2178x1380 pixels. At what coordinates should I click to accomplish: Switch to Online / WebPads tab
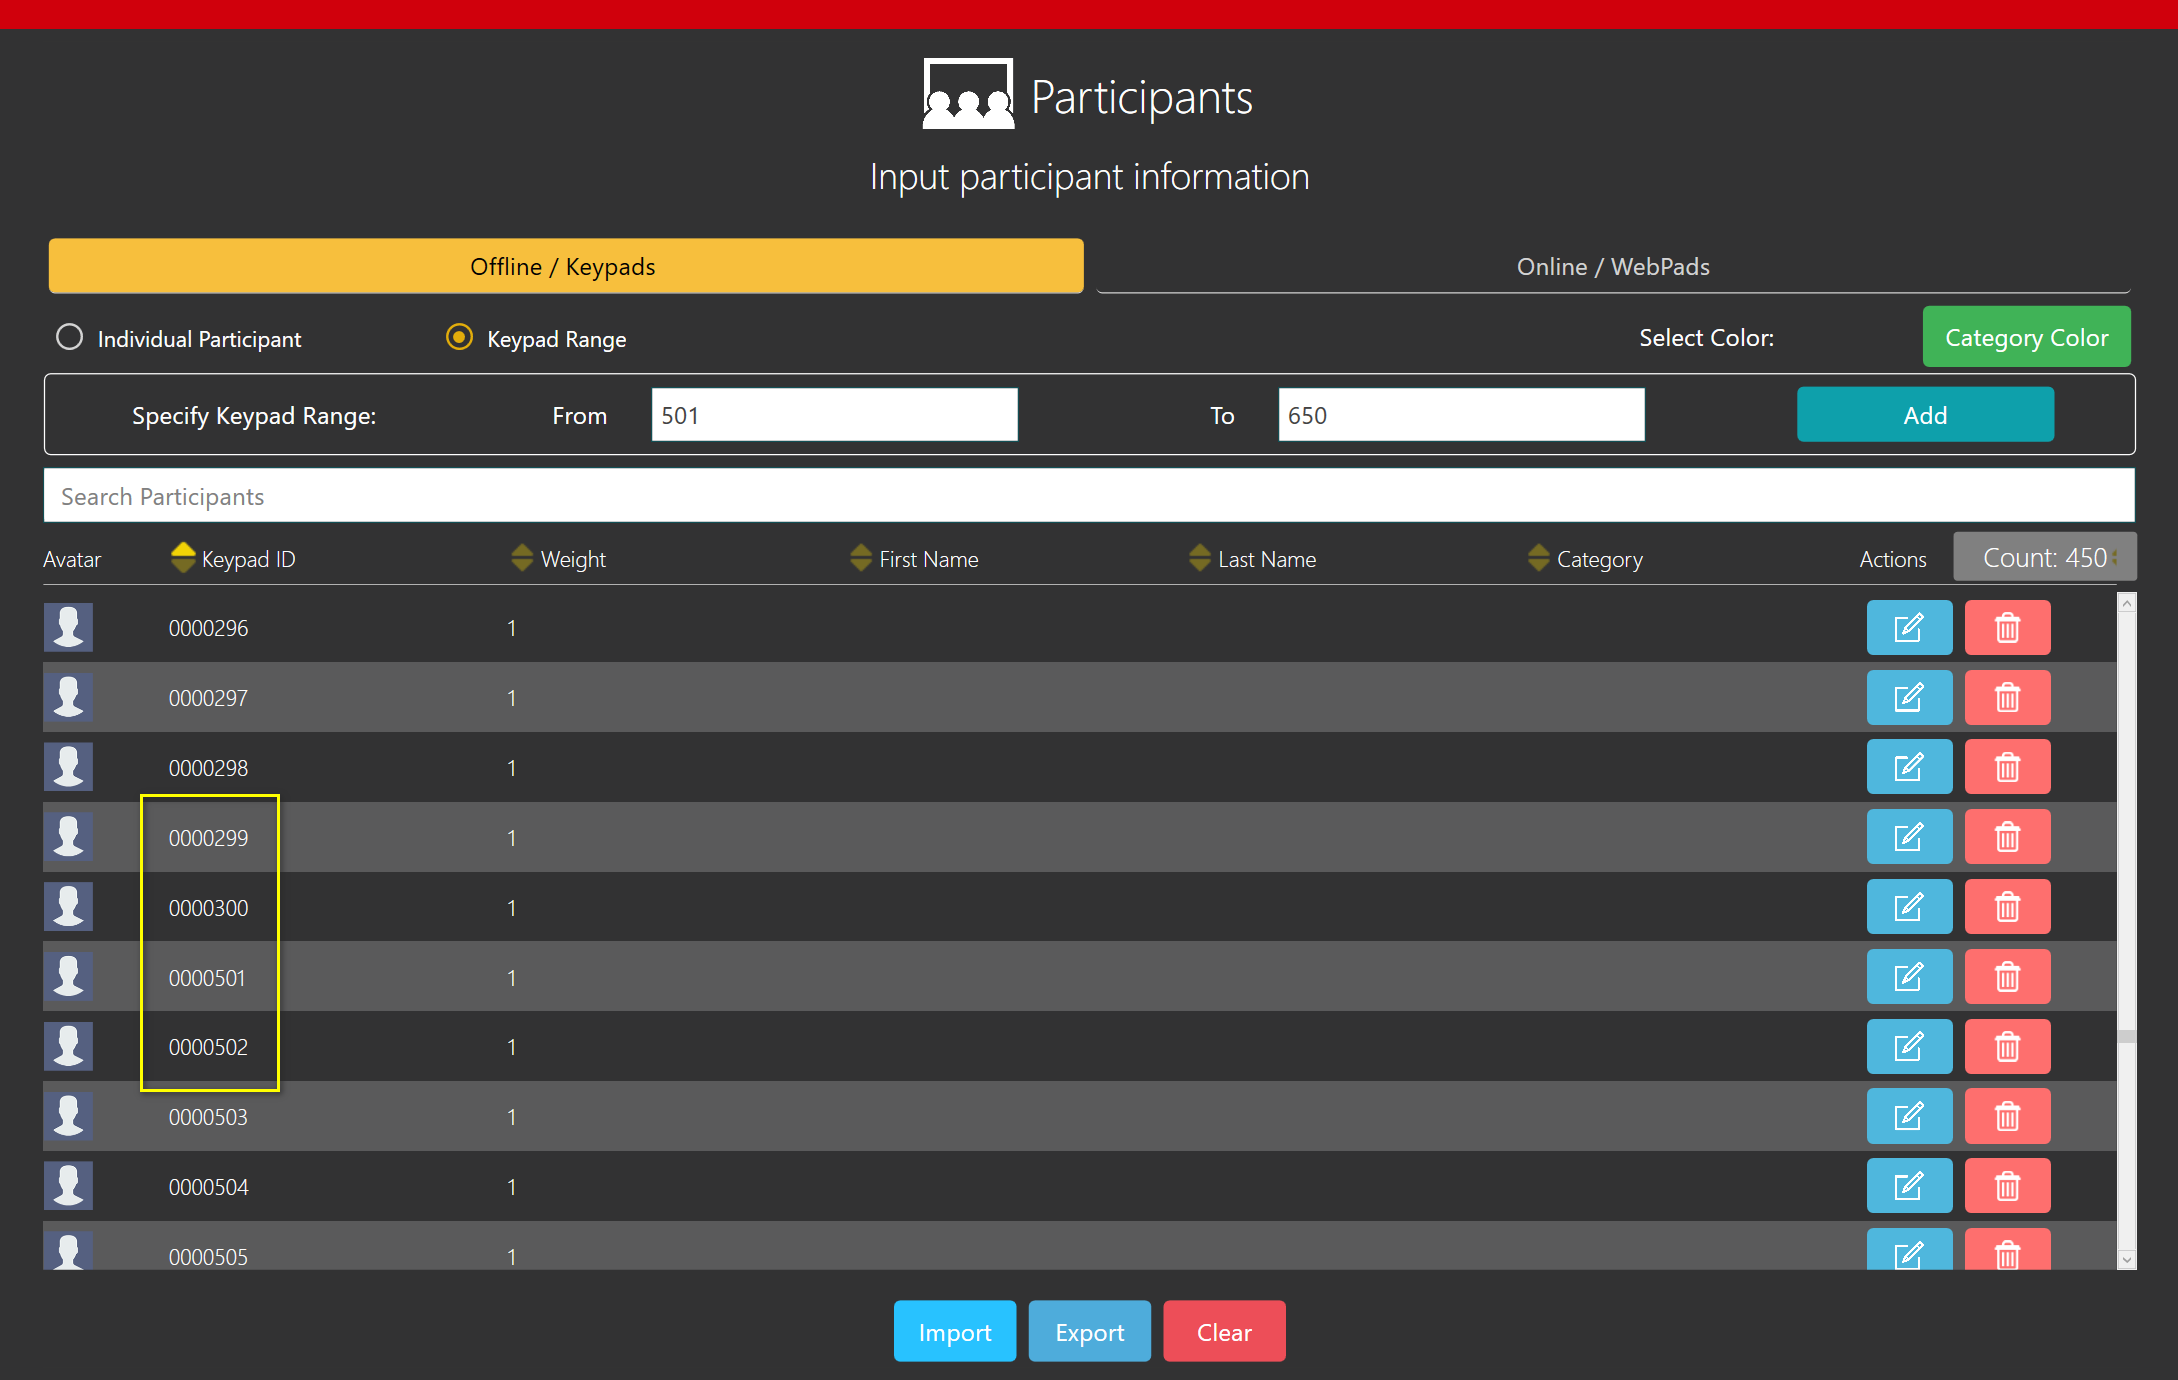coord(1612,266)
